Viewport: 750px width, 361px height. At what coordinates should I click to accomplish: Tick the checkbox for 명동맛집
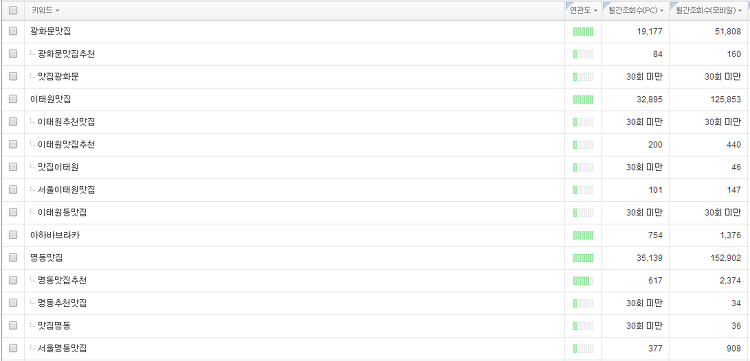(x=13, y=258)
